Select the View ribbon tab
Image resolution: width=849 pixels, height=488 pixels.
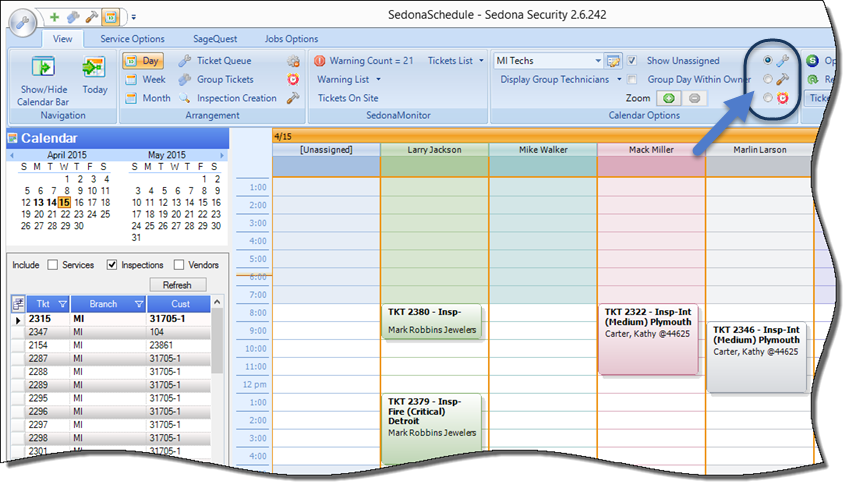[62, 39]
